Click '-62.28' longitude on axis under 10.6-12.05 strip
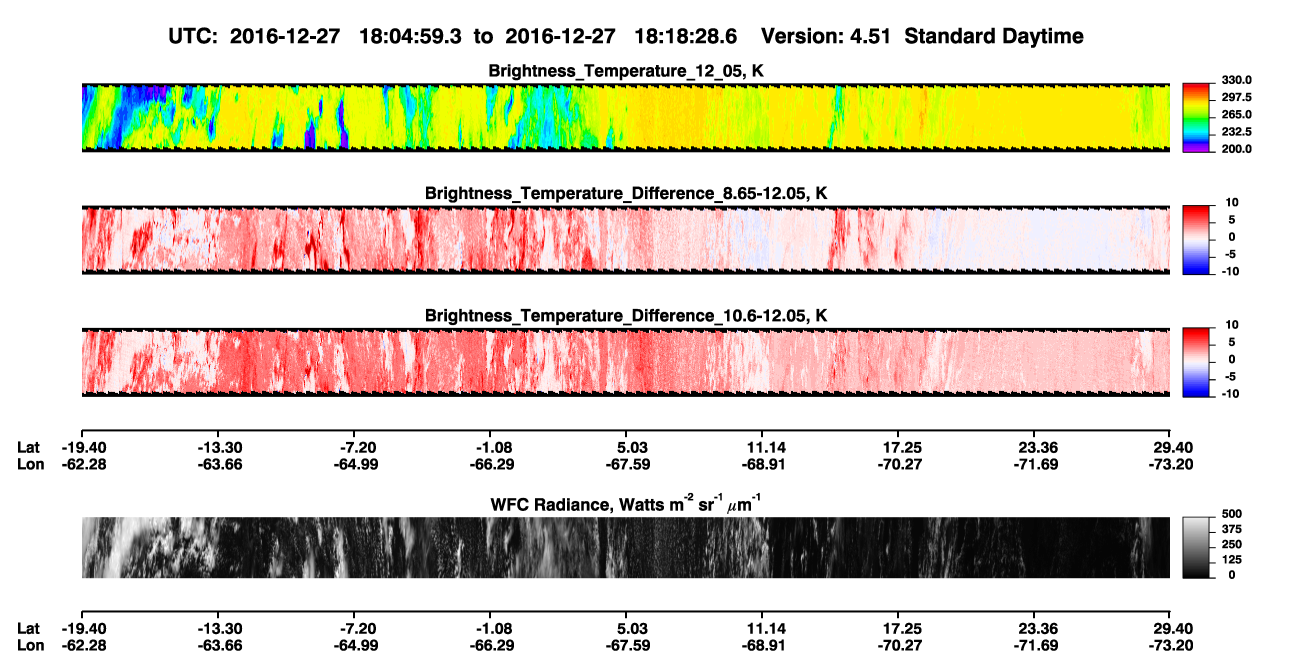 pyautogui.click(x=82, y=463)
